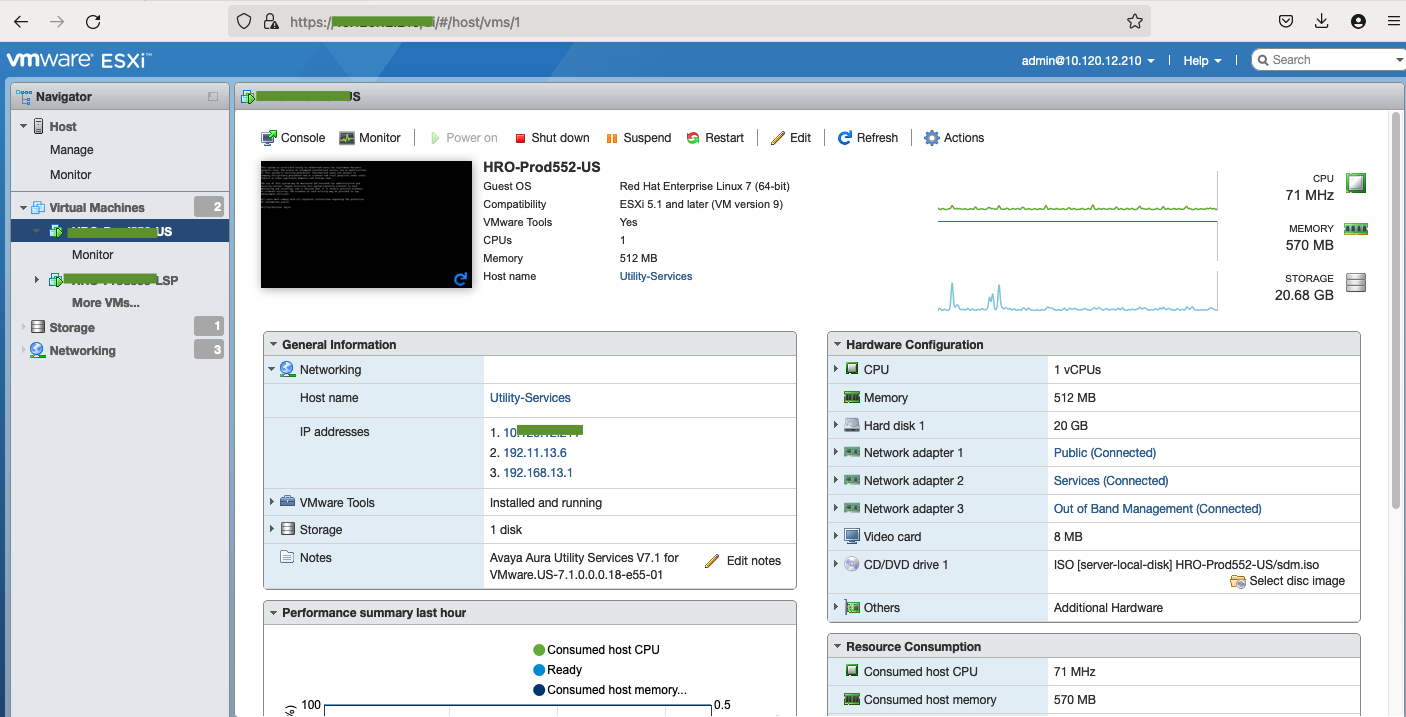Expand the Others hardware row
Image resolution: width=1406 pixels, height=717 pixels.
pyautogui.click(x=836, y=607)
